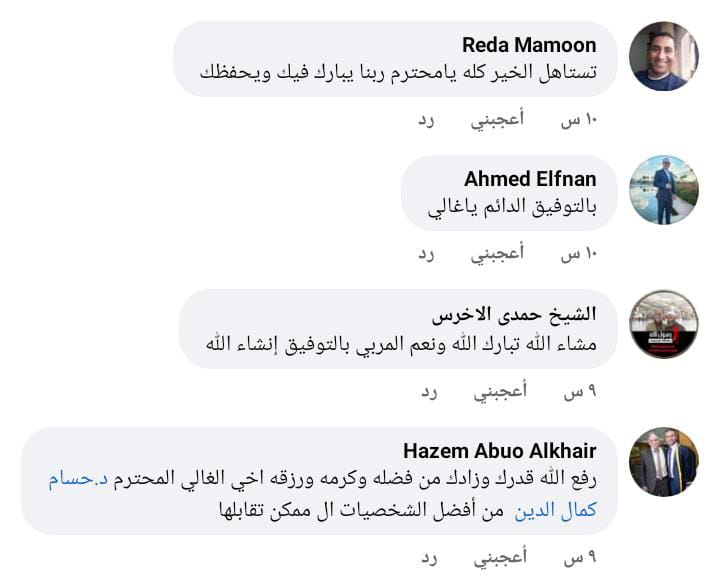
Task: Reply to الشيخ حمدى الاخرس comment
Action: click(429, 391)
